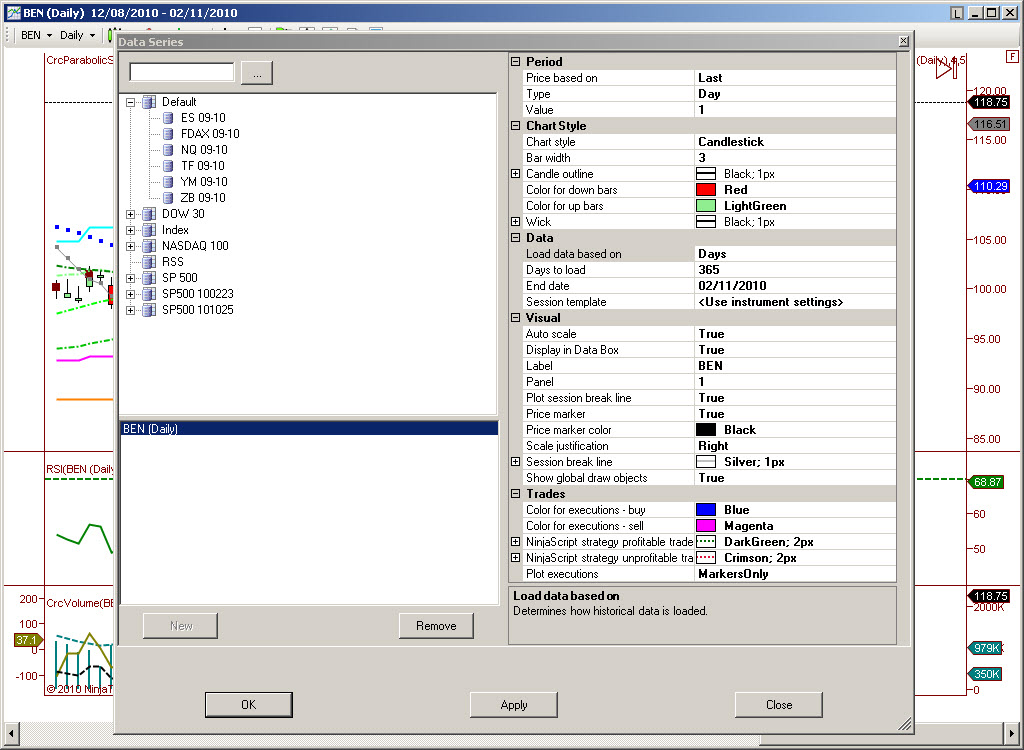1024x750 pixels.
Task: Click the End date value 02/11/2010
Action: [x=795, y=285]
